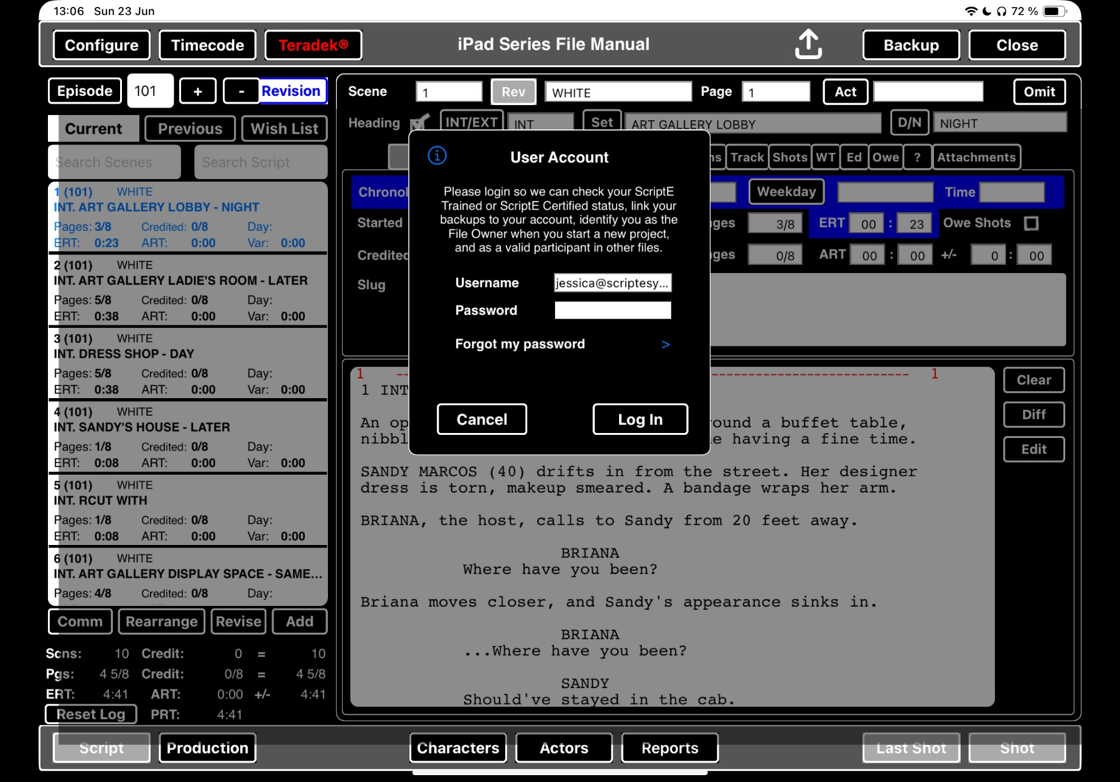Screen dimensions: 1120x782
Task: Toggle the Rev button beside Scene
Action: (513, 92)
